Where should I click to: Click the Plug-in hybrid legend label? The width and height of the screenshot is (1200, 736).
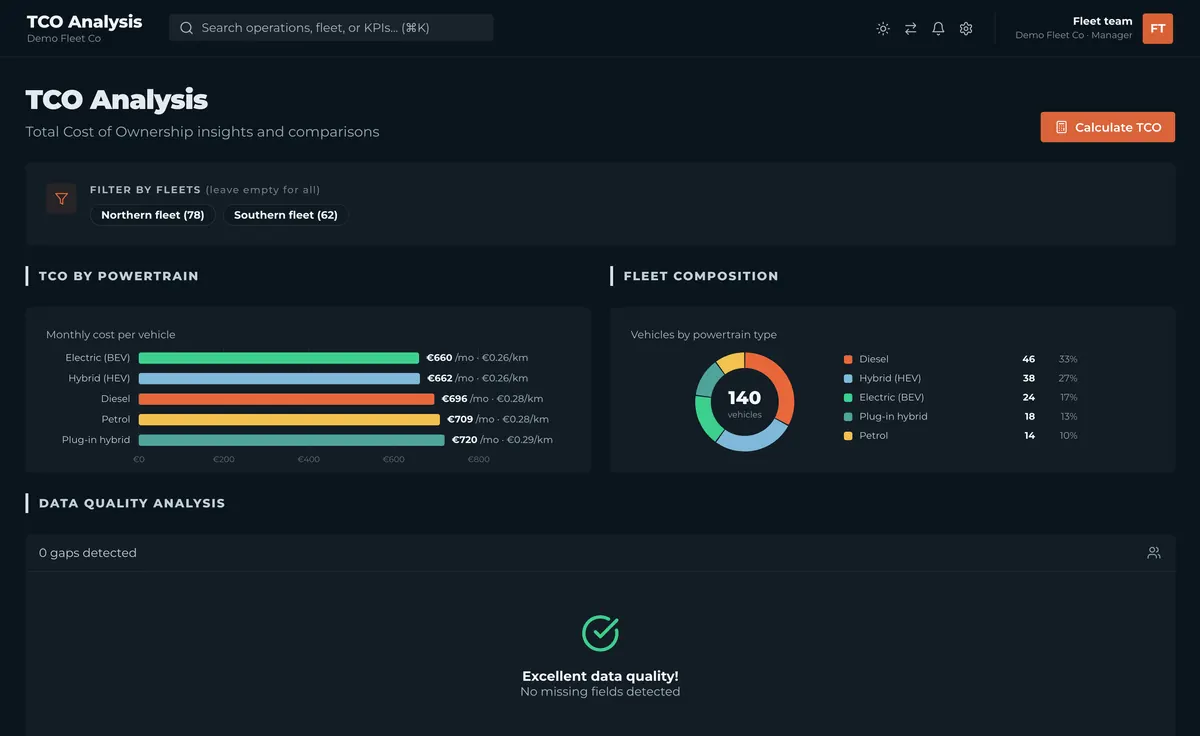[893, 416]
